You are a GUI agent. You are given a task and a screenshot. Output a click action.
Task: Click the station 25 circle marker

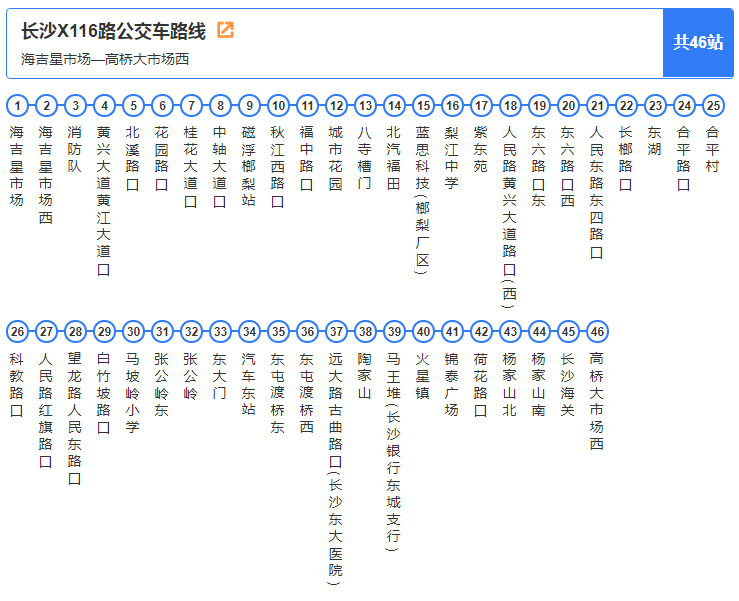click(x=713, y=105)
